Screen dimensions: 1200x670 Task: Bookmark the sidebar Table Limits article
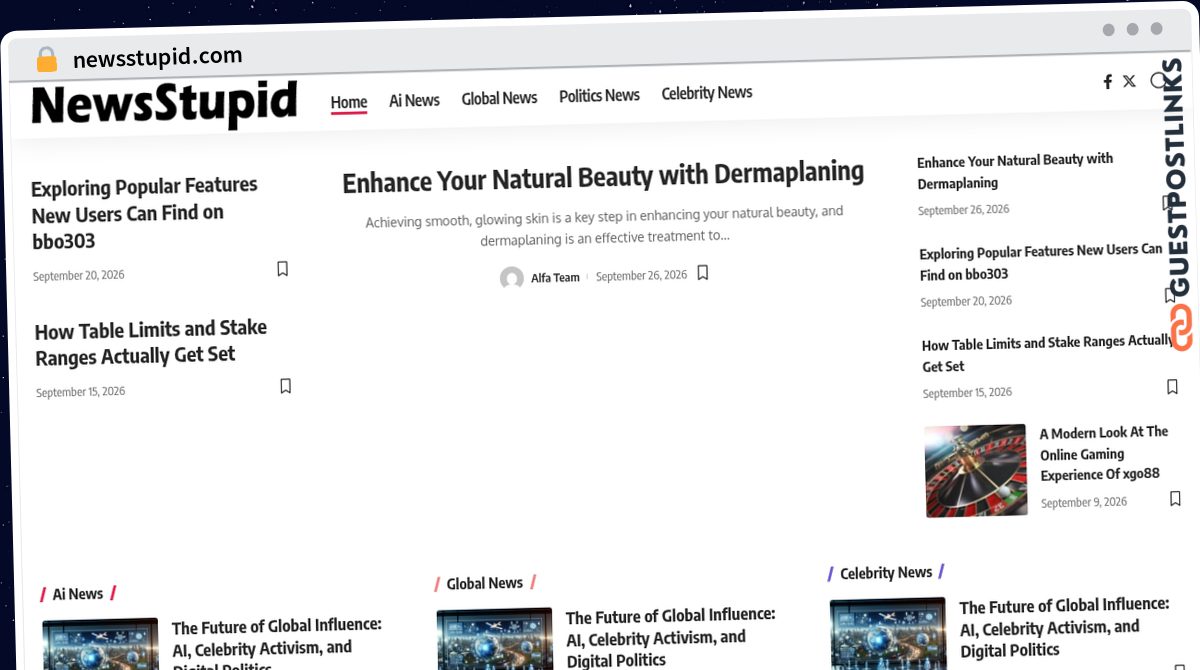click(1172, 387)
